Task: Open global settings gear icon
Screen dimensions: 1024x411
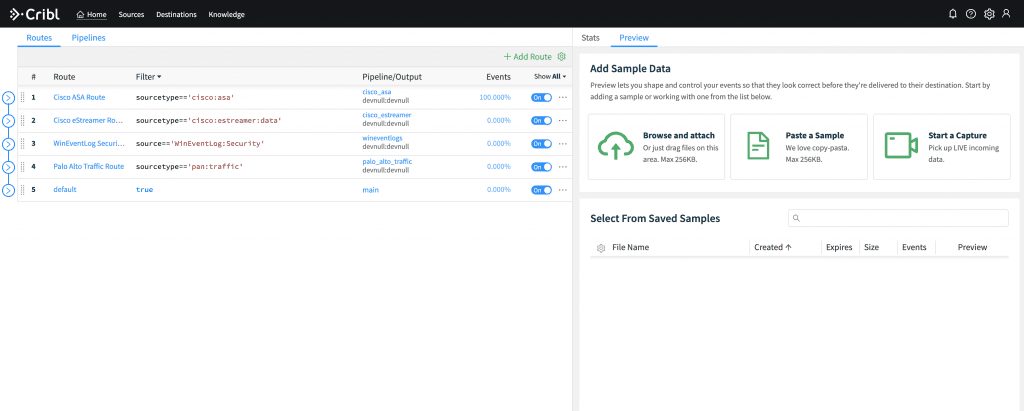Action: click(x=989, y=14)
